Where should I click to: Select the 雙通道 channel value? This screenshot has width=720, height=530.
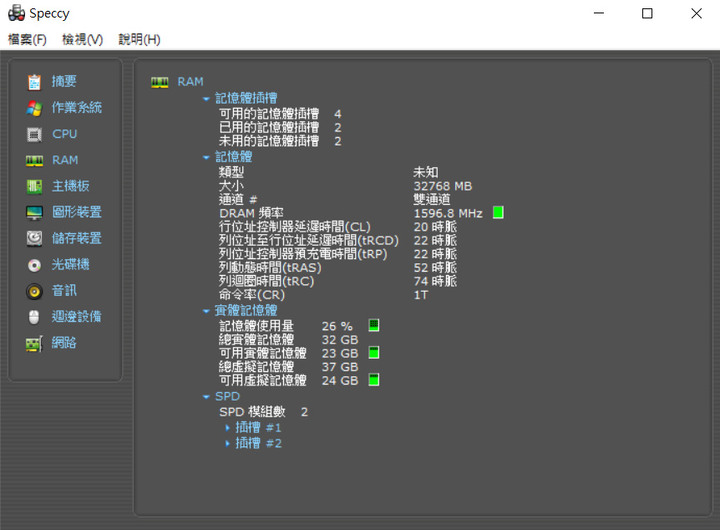coord(432,199)
